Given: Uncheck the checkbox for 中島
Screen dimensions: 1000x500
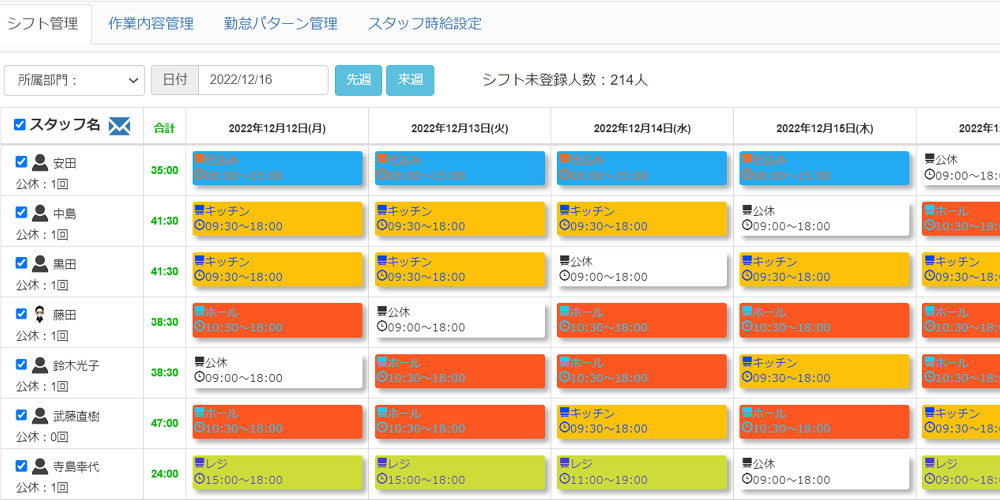Looking at the screenshot, I should (21, 212).
